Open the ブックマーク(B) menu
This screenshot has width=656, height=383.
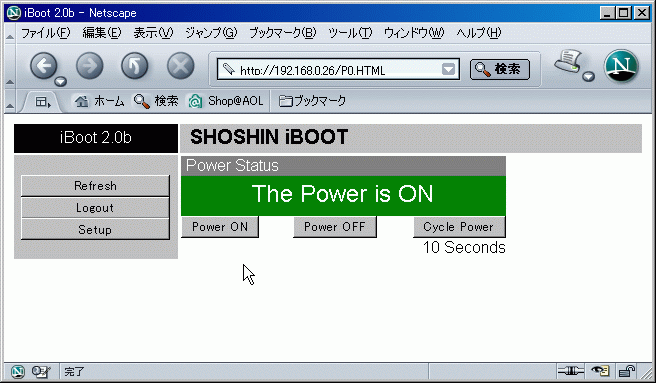(282, 33)
